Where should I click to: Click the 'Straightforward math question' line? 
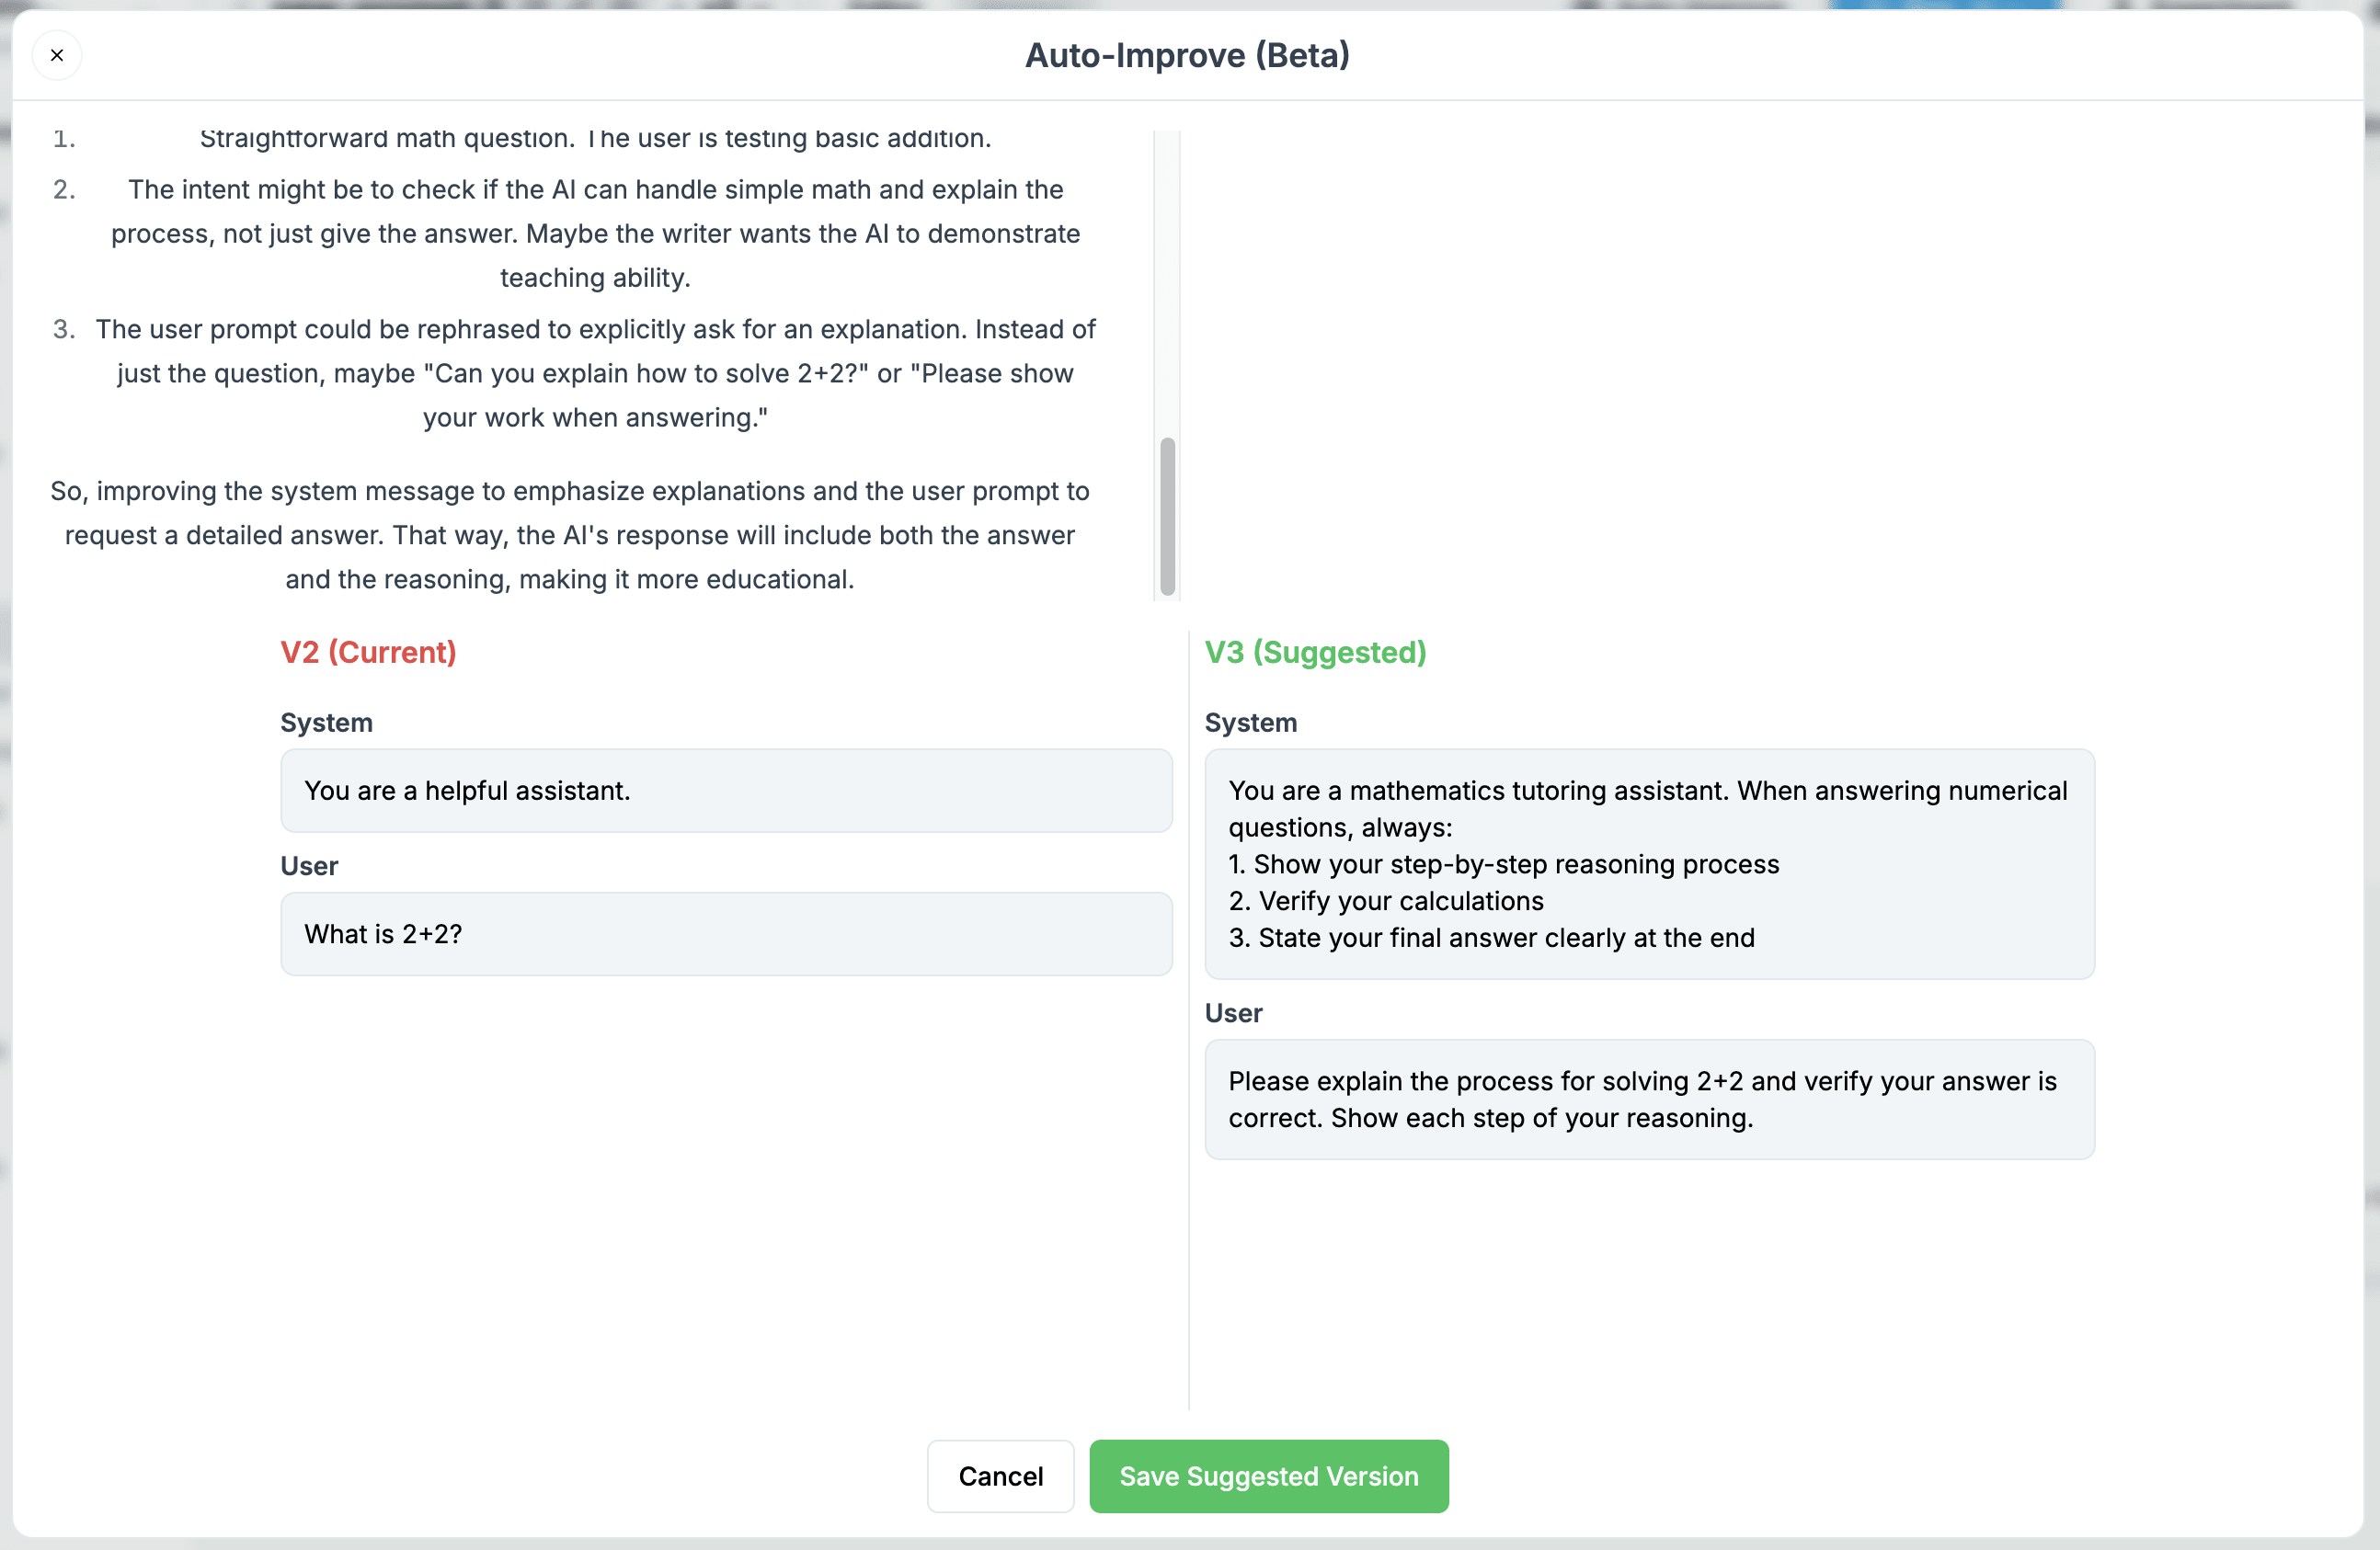(x=595, y=138)
